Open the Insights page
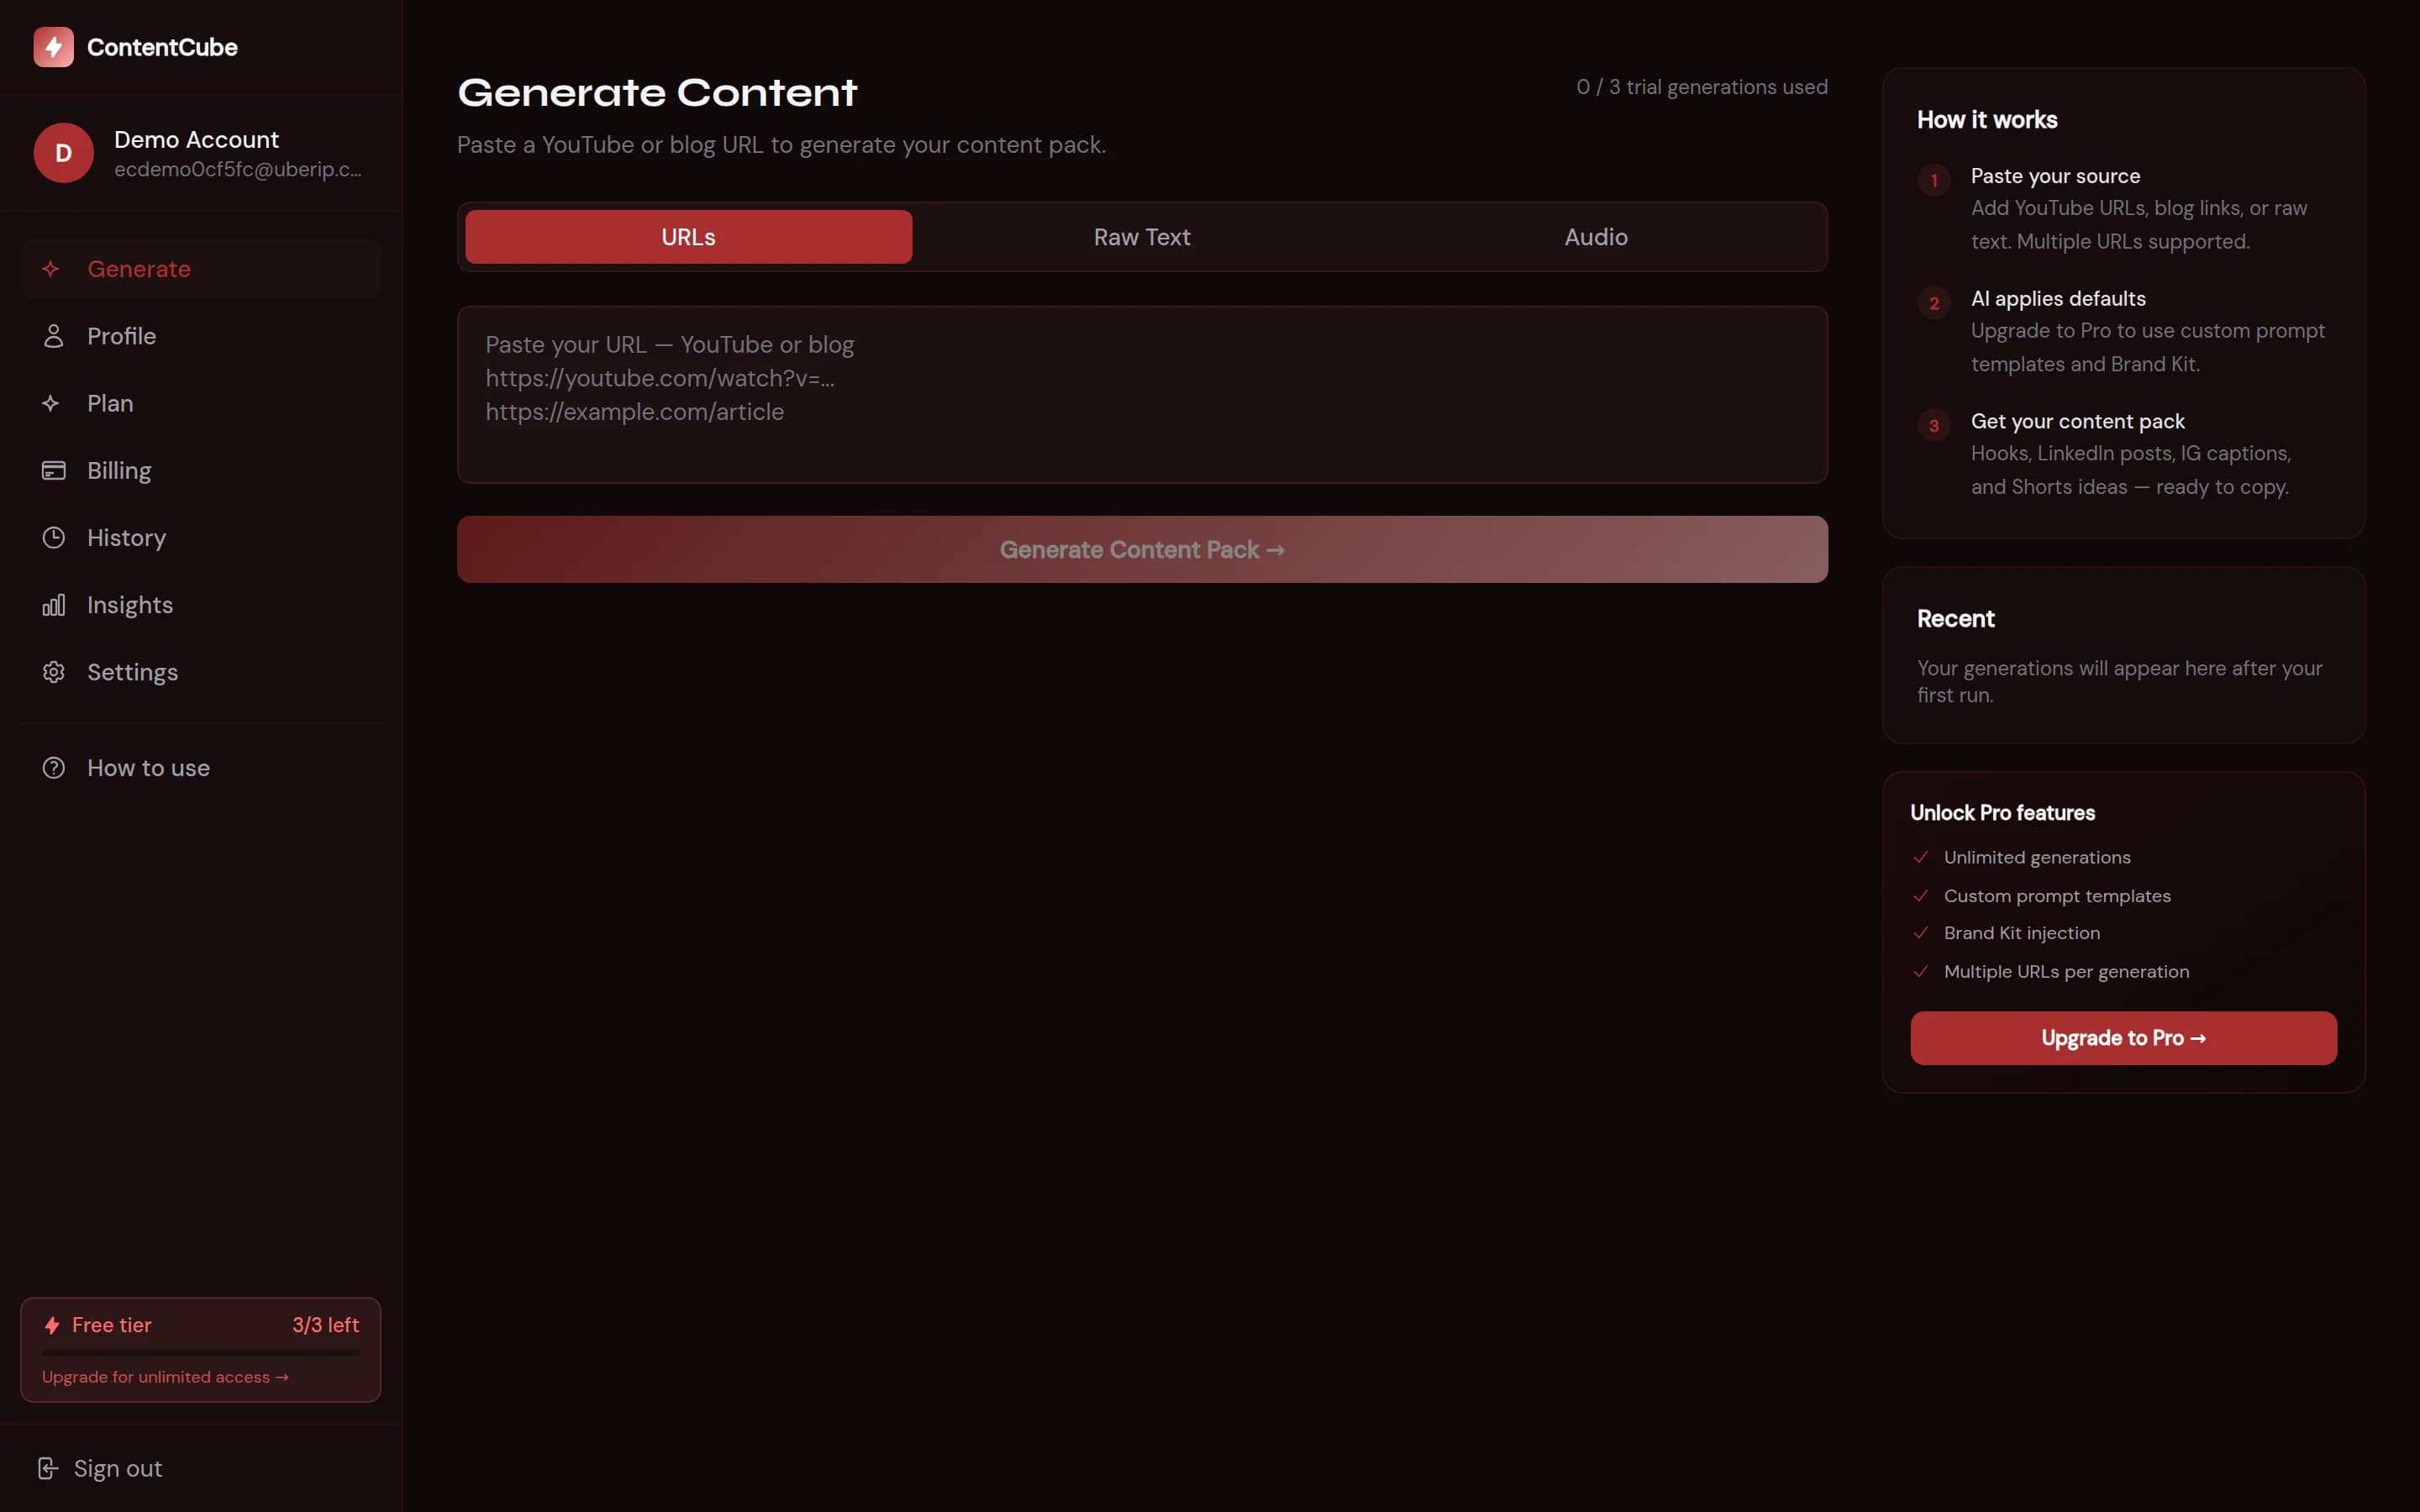This screenshot has height=1512, width=2420. 200,605
